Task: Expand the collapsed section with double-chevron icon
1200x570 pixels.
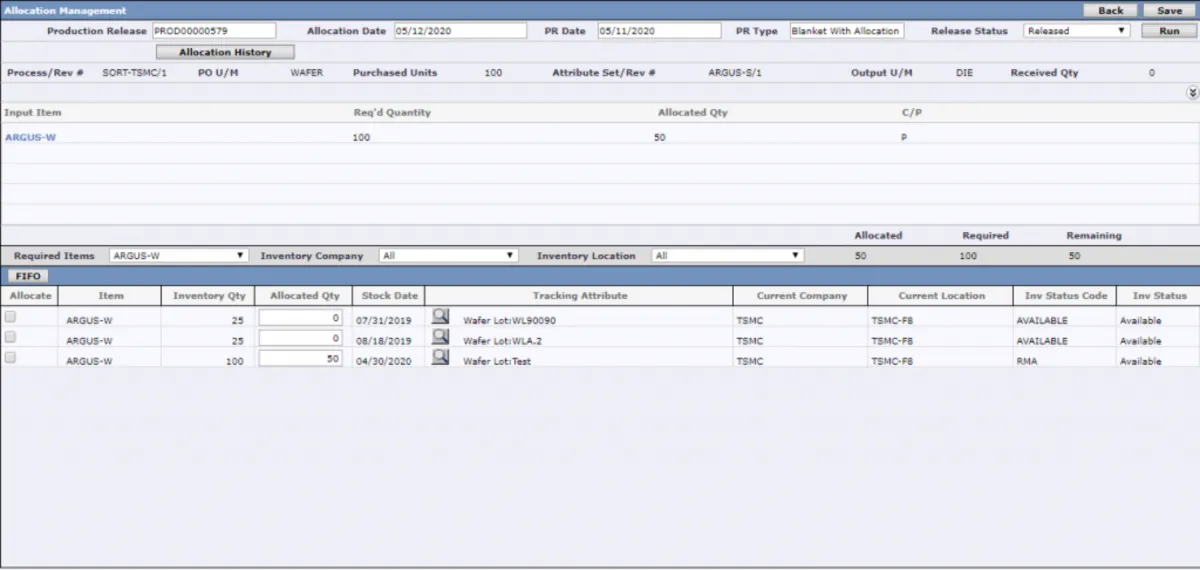Action: point(1192,92)
